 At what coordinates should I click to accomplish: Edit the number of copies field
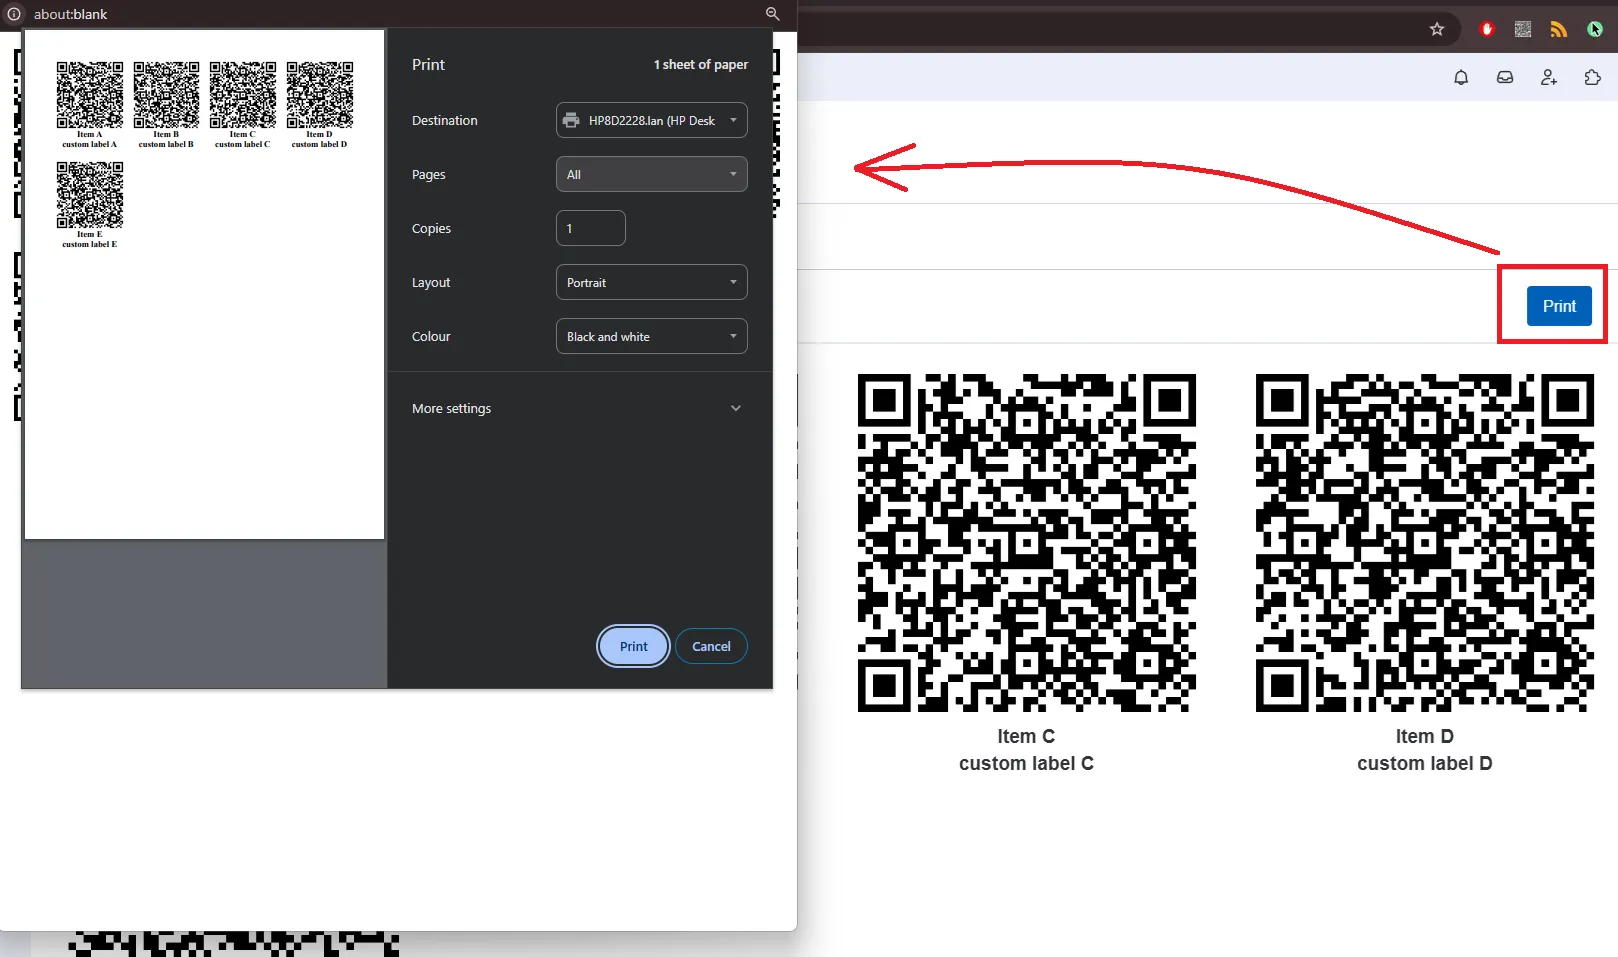590,228
